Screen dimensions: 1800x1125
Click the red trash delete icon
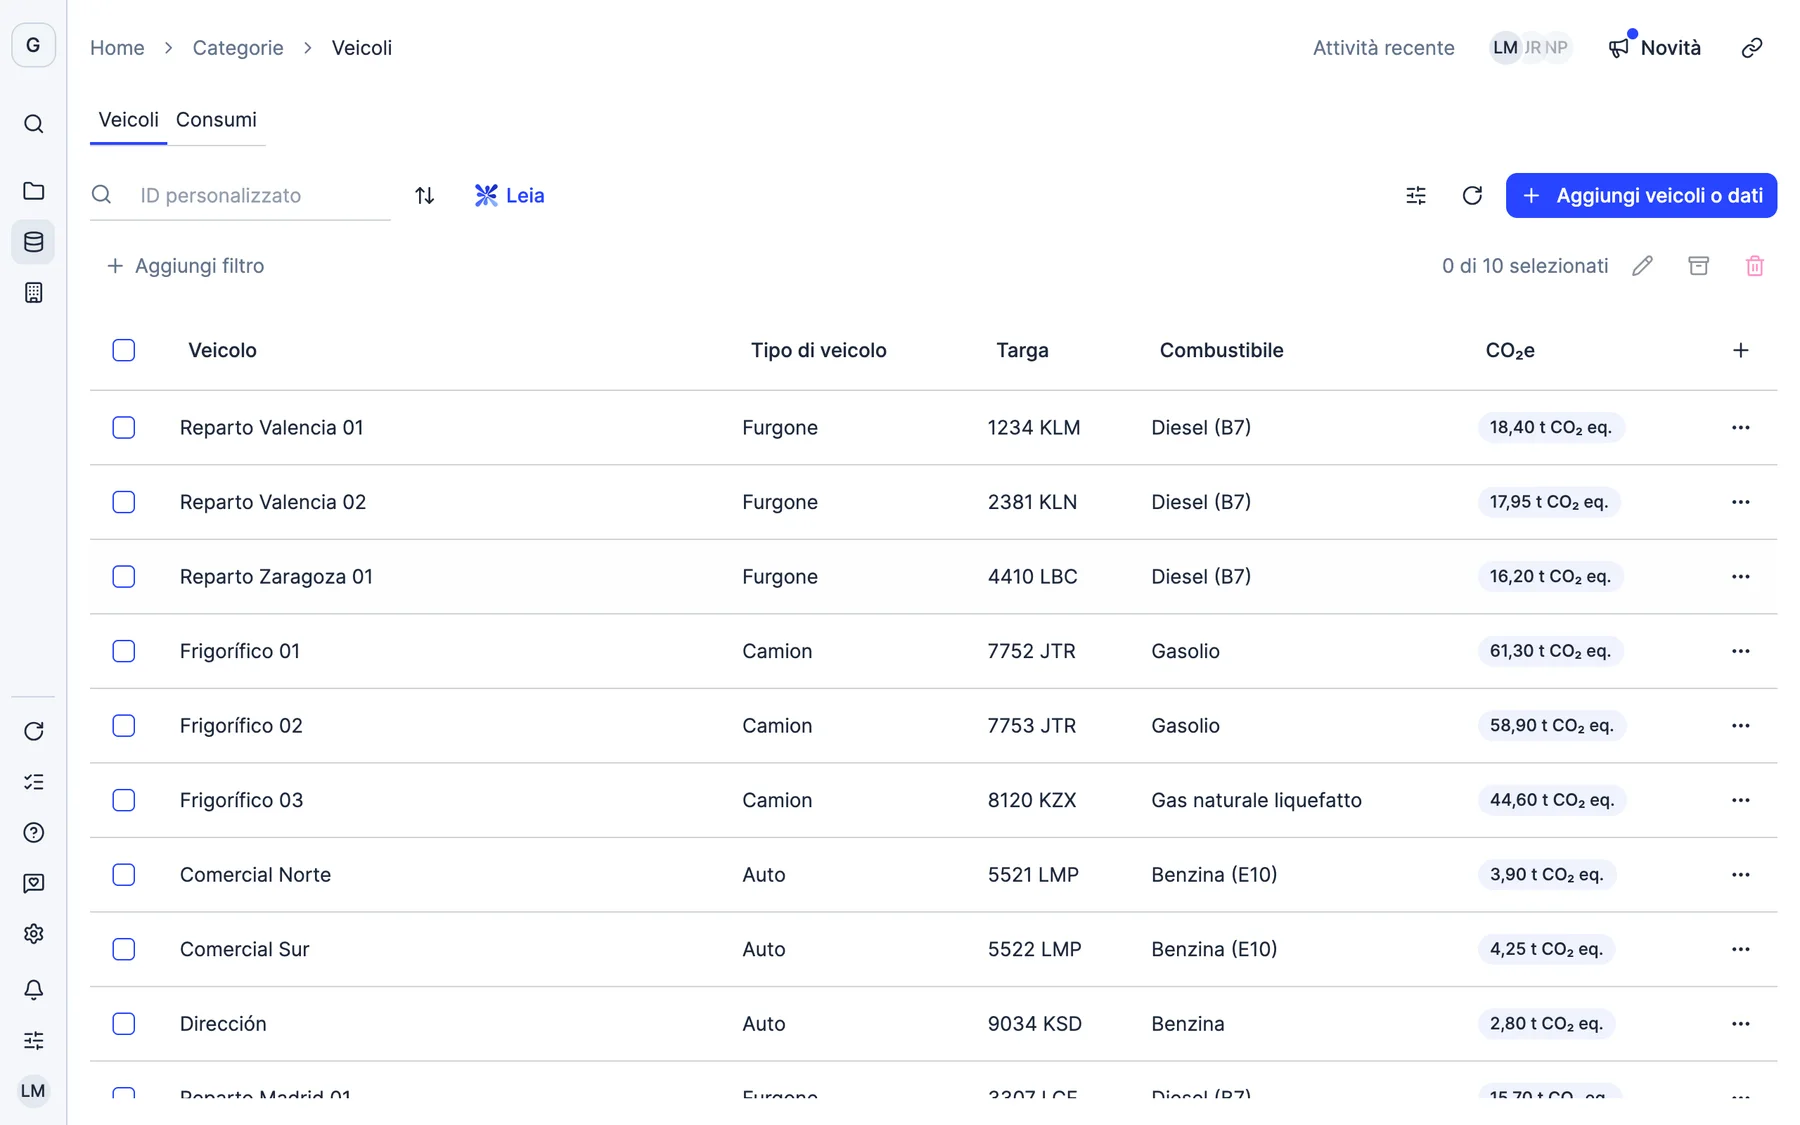(1754, 266)
